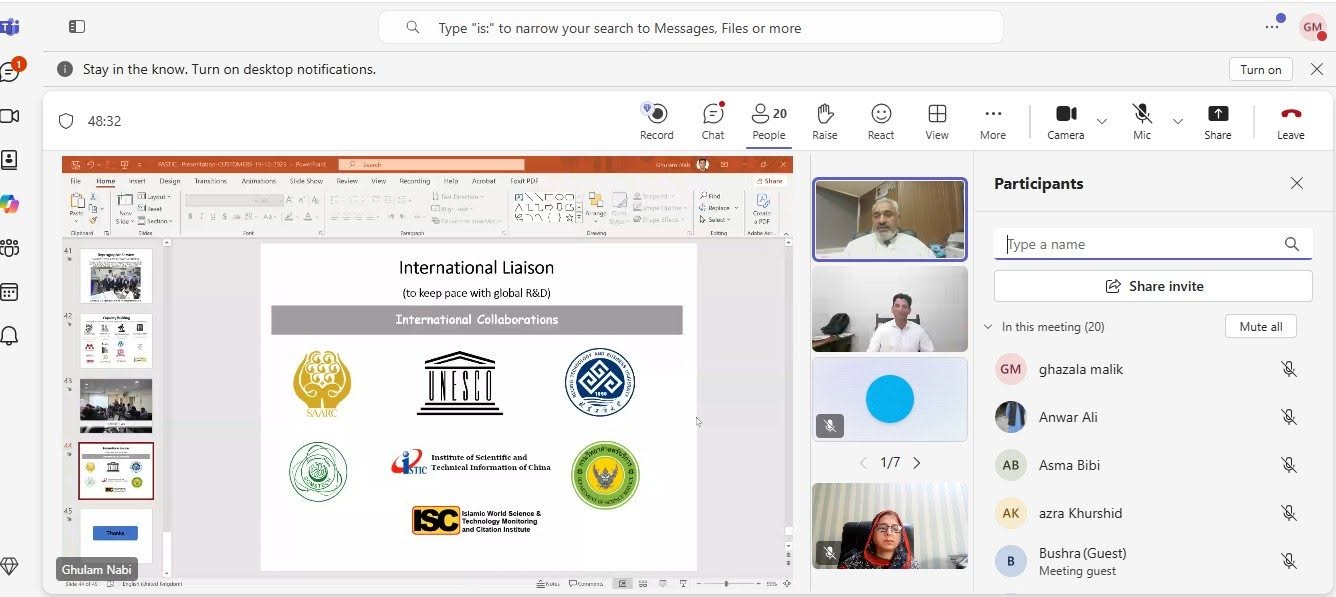The height and width of the screenshot is (597, 1336).
Task: Select slide 45 Thanks thumbnail
Action: (116, 534)
